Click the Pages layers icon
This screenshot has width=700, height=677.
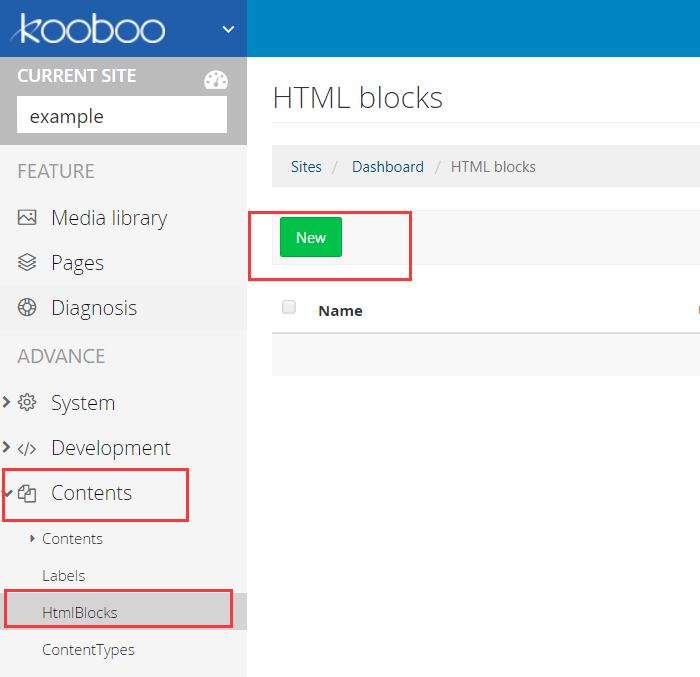[27, 262]
